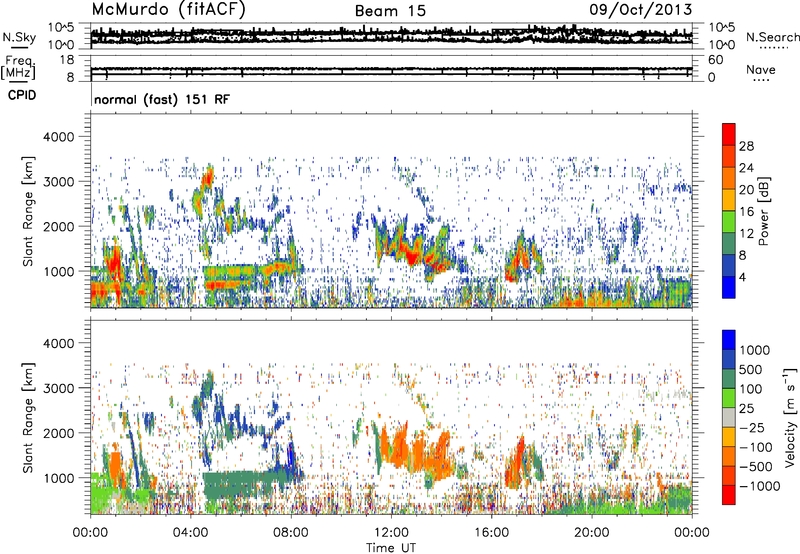Click the "Nave" legend label
800x554 pixels.
pyautogui.click(x=761, y=69)
